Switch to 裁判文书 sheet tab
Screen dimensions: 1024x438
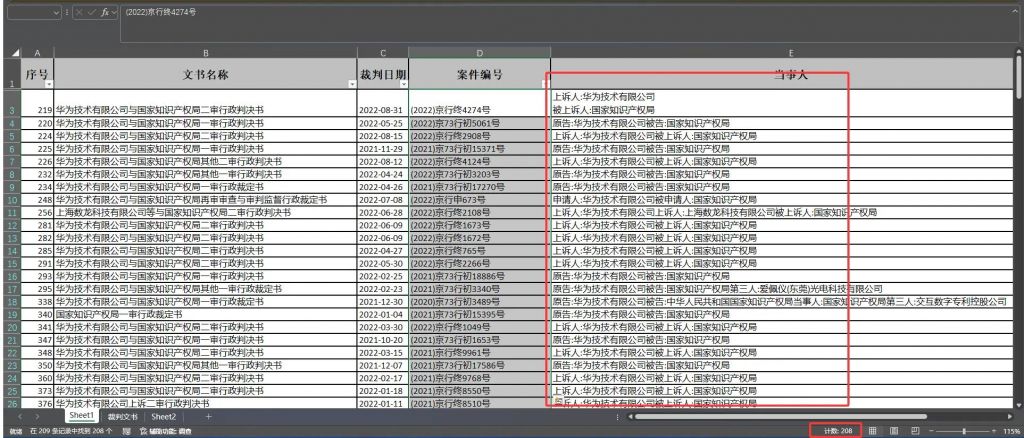tap(123, 416)
